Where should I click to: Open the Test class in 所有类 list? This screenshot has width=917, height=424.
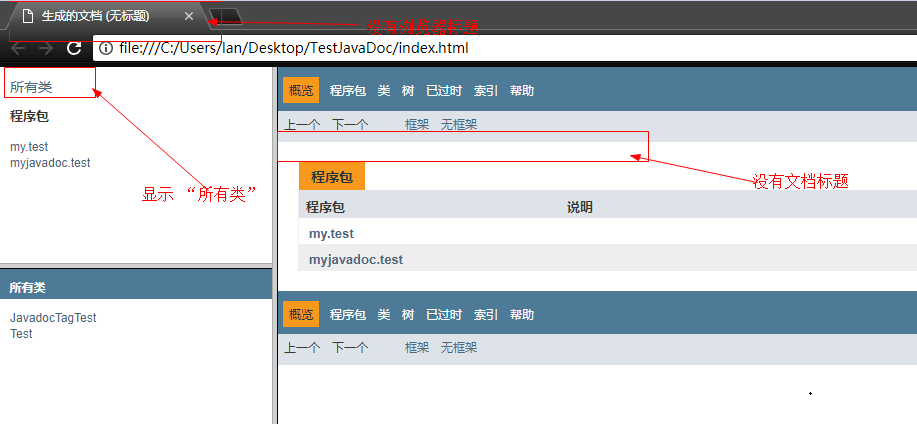click(x=21, y=334)
